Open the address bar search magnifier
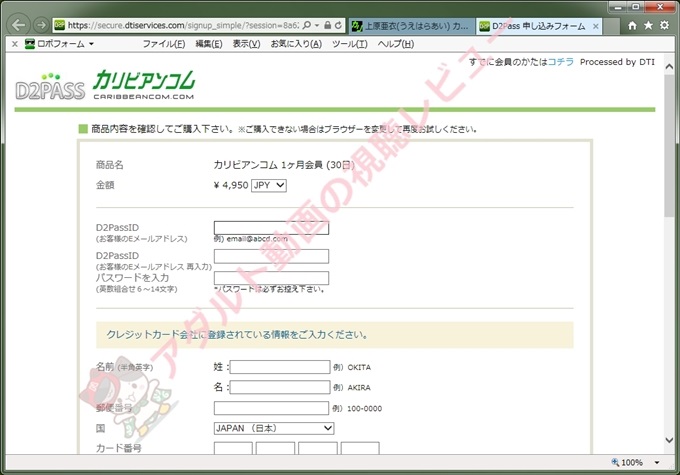Viewport: 680px width, 475px height. (307, 25)
